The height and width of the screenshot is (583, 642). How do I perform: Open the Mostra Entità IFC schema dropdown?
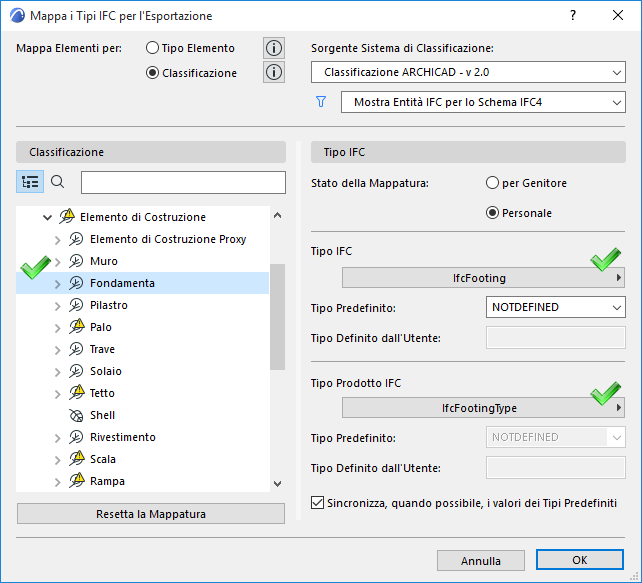coord(482,102)
